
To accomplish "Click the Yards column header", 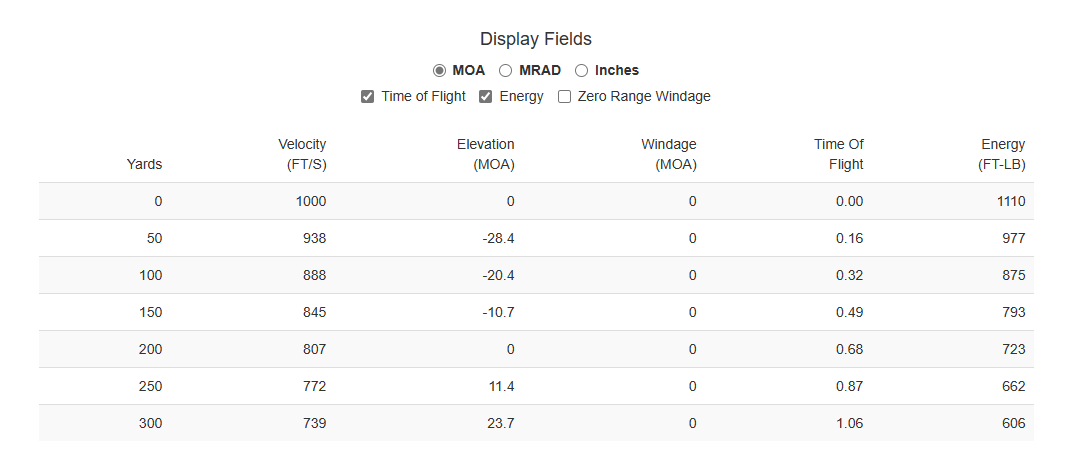I will [x=144, y=164].
